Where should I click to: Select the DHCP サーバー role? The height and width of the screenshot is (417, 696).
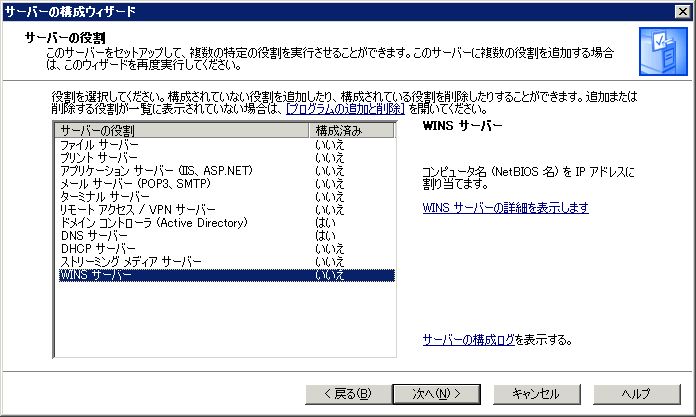227,249
